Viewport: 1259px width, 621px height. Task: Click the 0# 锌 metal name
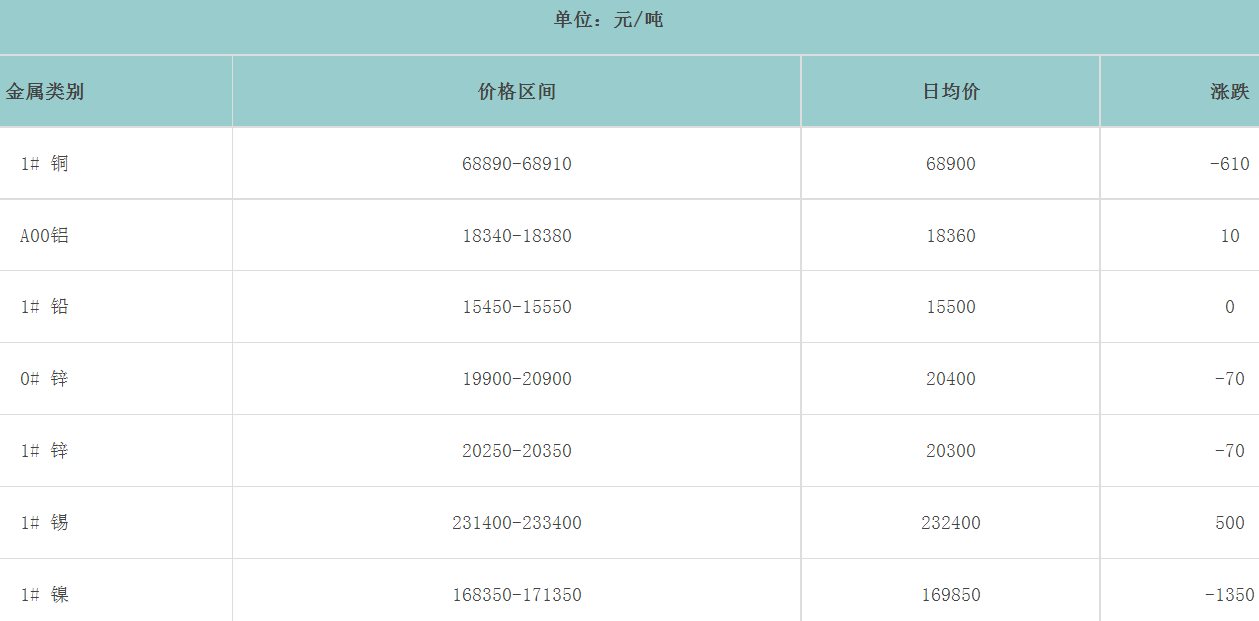pyautogui.click(x=45, y=379)
